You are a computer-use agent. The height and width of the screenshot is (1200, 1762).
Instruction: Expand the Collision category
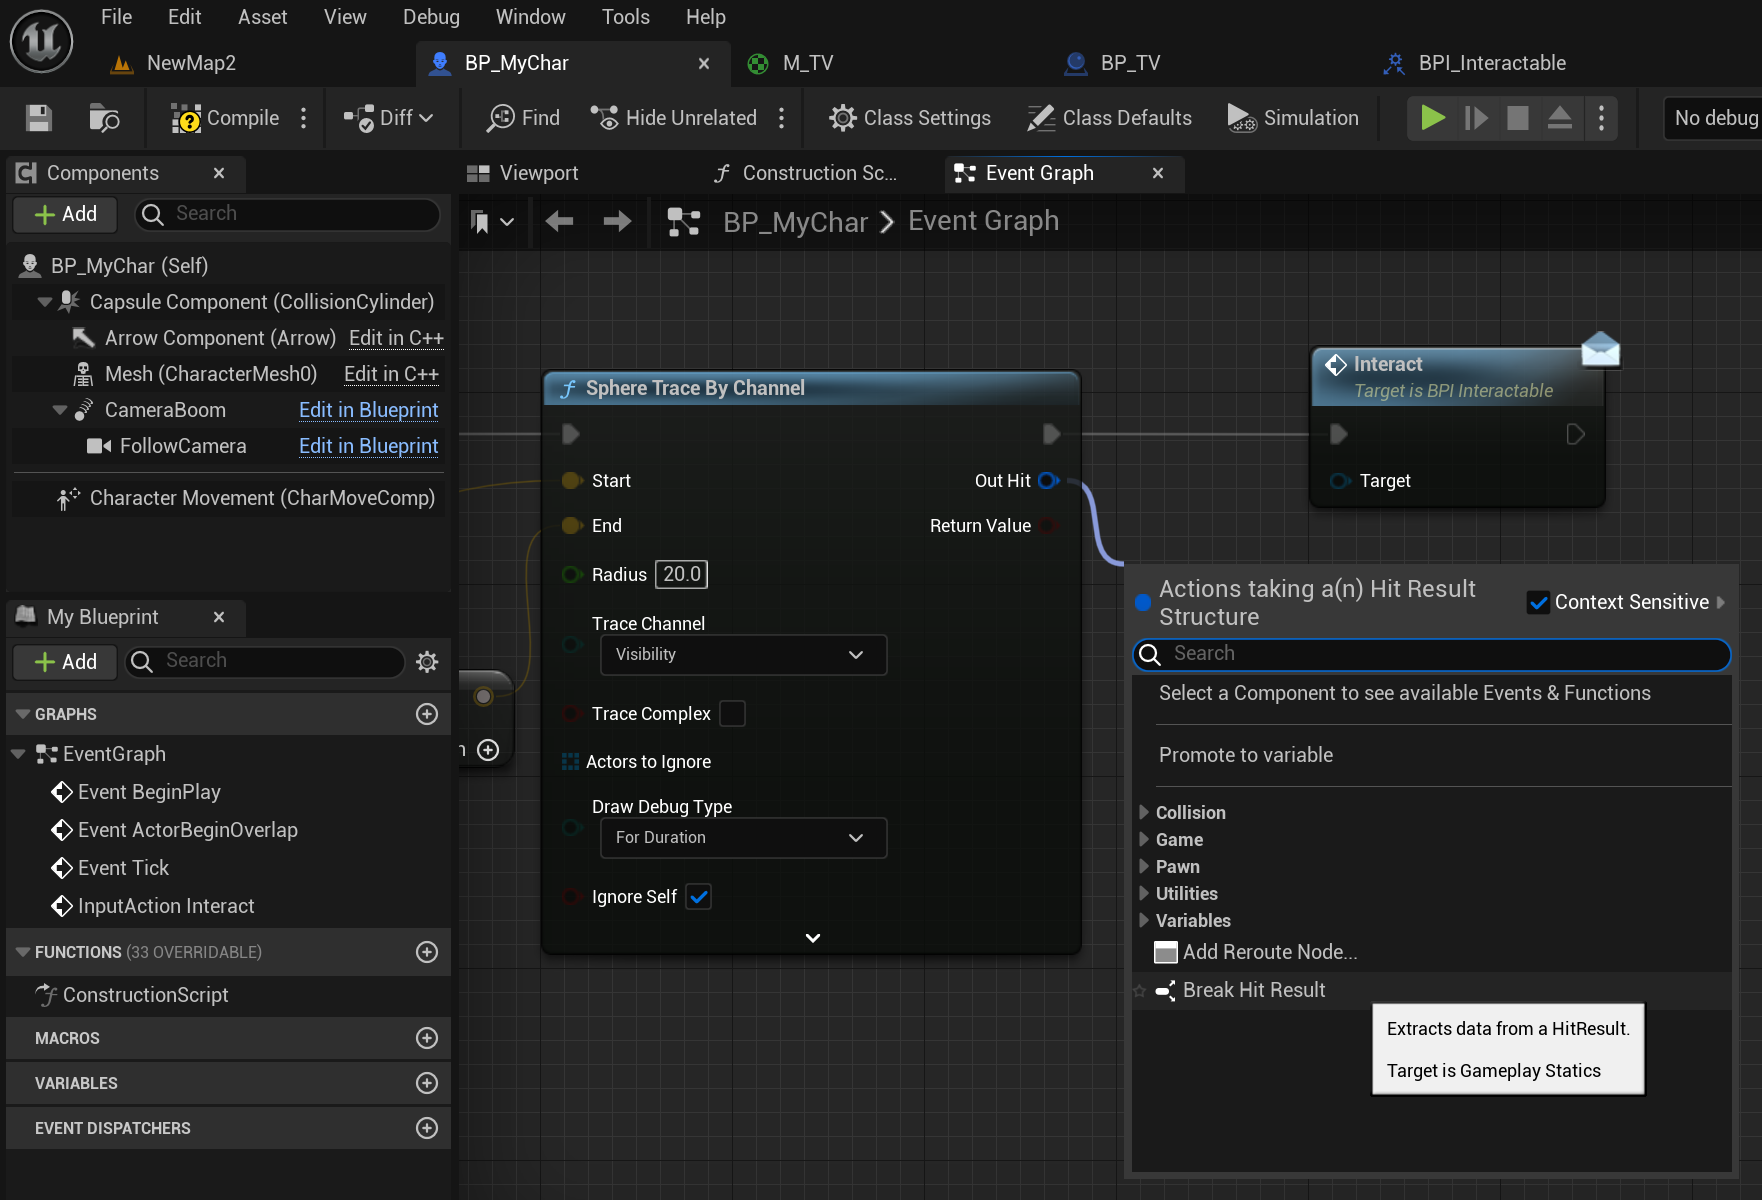1144,812
